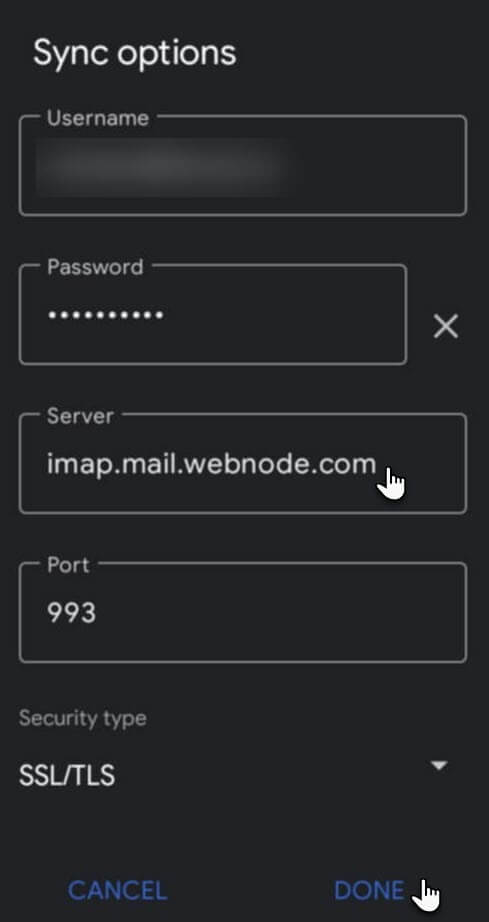Dismiss the dialog with CANCEL
489x922 pixels.
(118, 890)
